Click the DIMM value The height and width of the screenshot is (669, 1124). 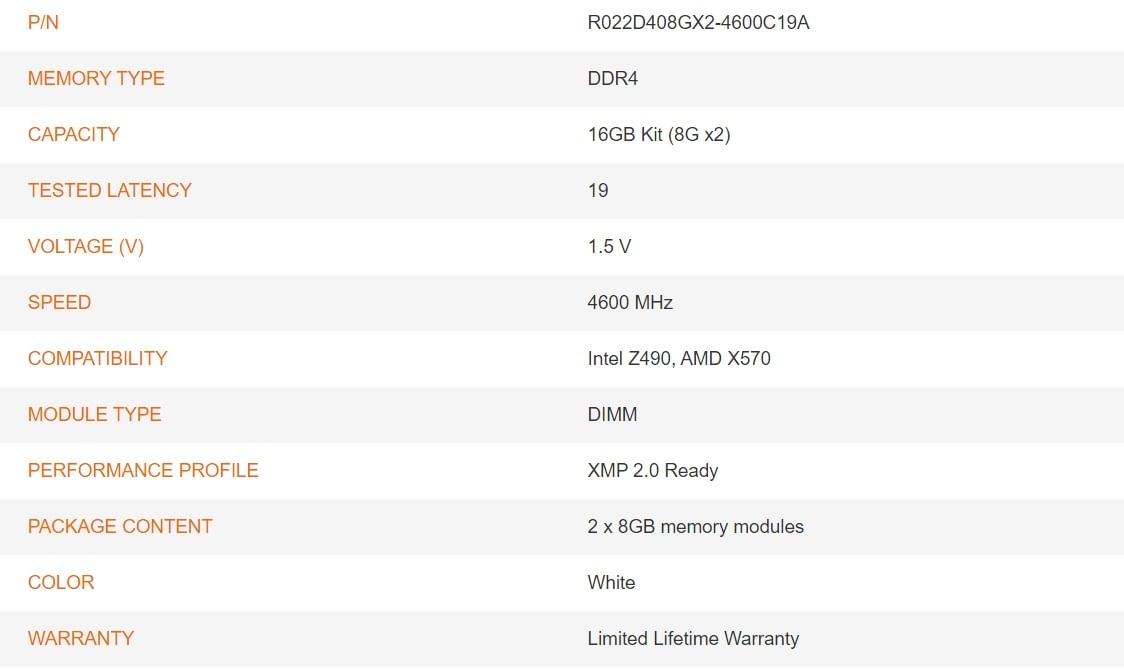pos(612,414)
